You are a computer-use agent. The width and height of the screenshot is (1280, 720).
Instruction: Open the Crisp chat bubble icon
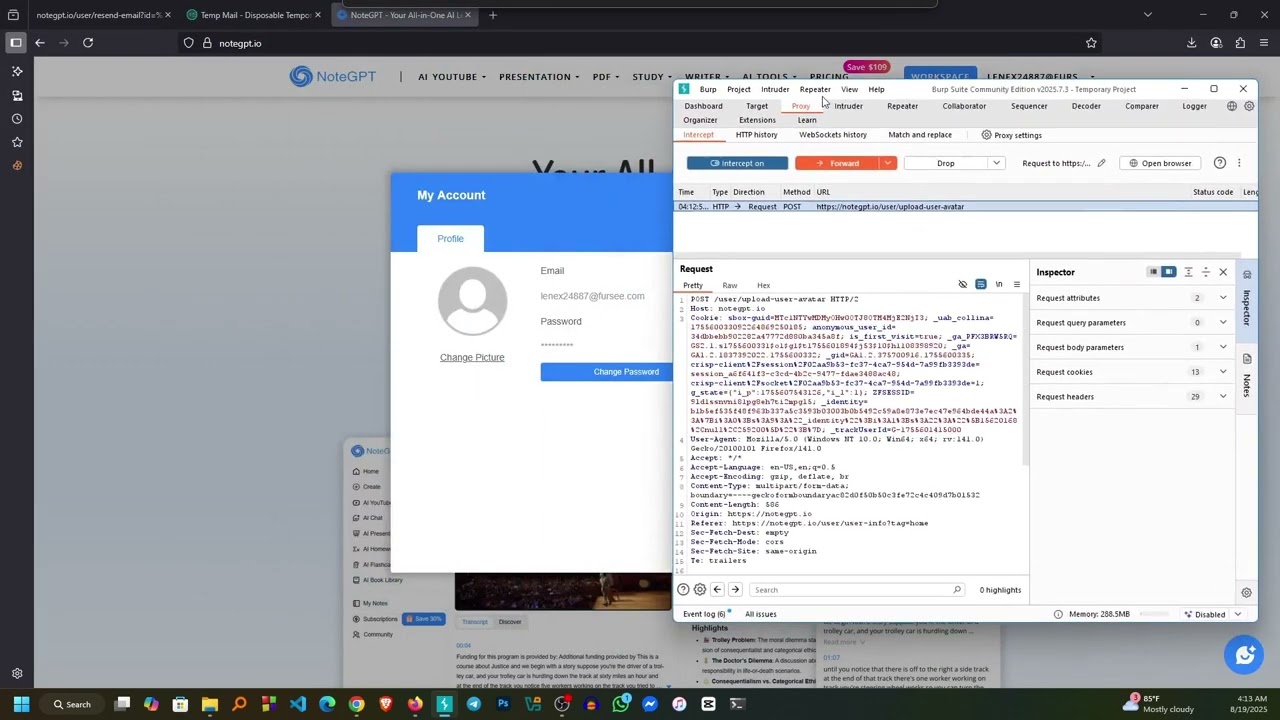(x=1244, y=656)
